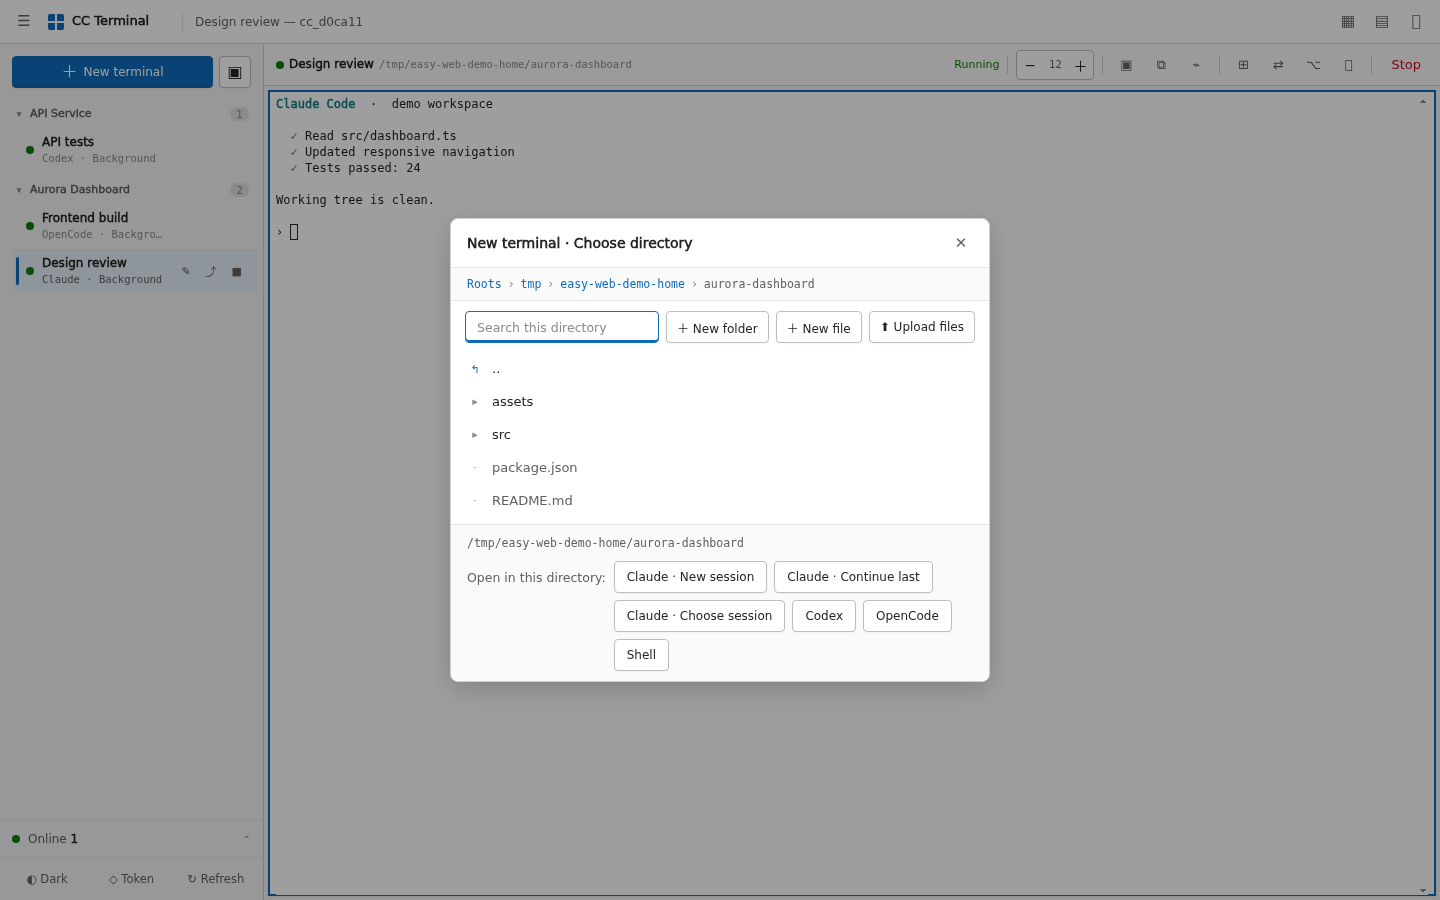Open the Token settings
Viewport: 1440px width, 900px height.
pos(131,879)
